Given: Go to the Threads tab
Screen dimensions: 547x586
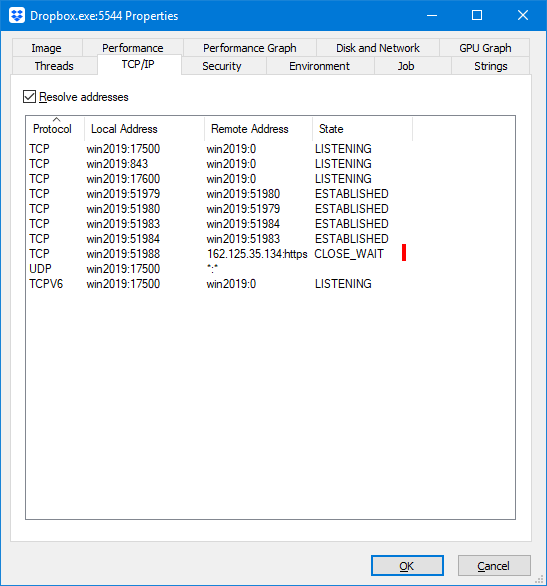Looking at the screenshot, I should coord(55,66).
